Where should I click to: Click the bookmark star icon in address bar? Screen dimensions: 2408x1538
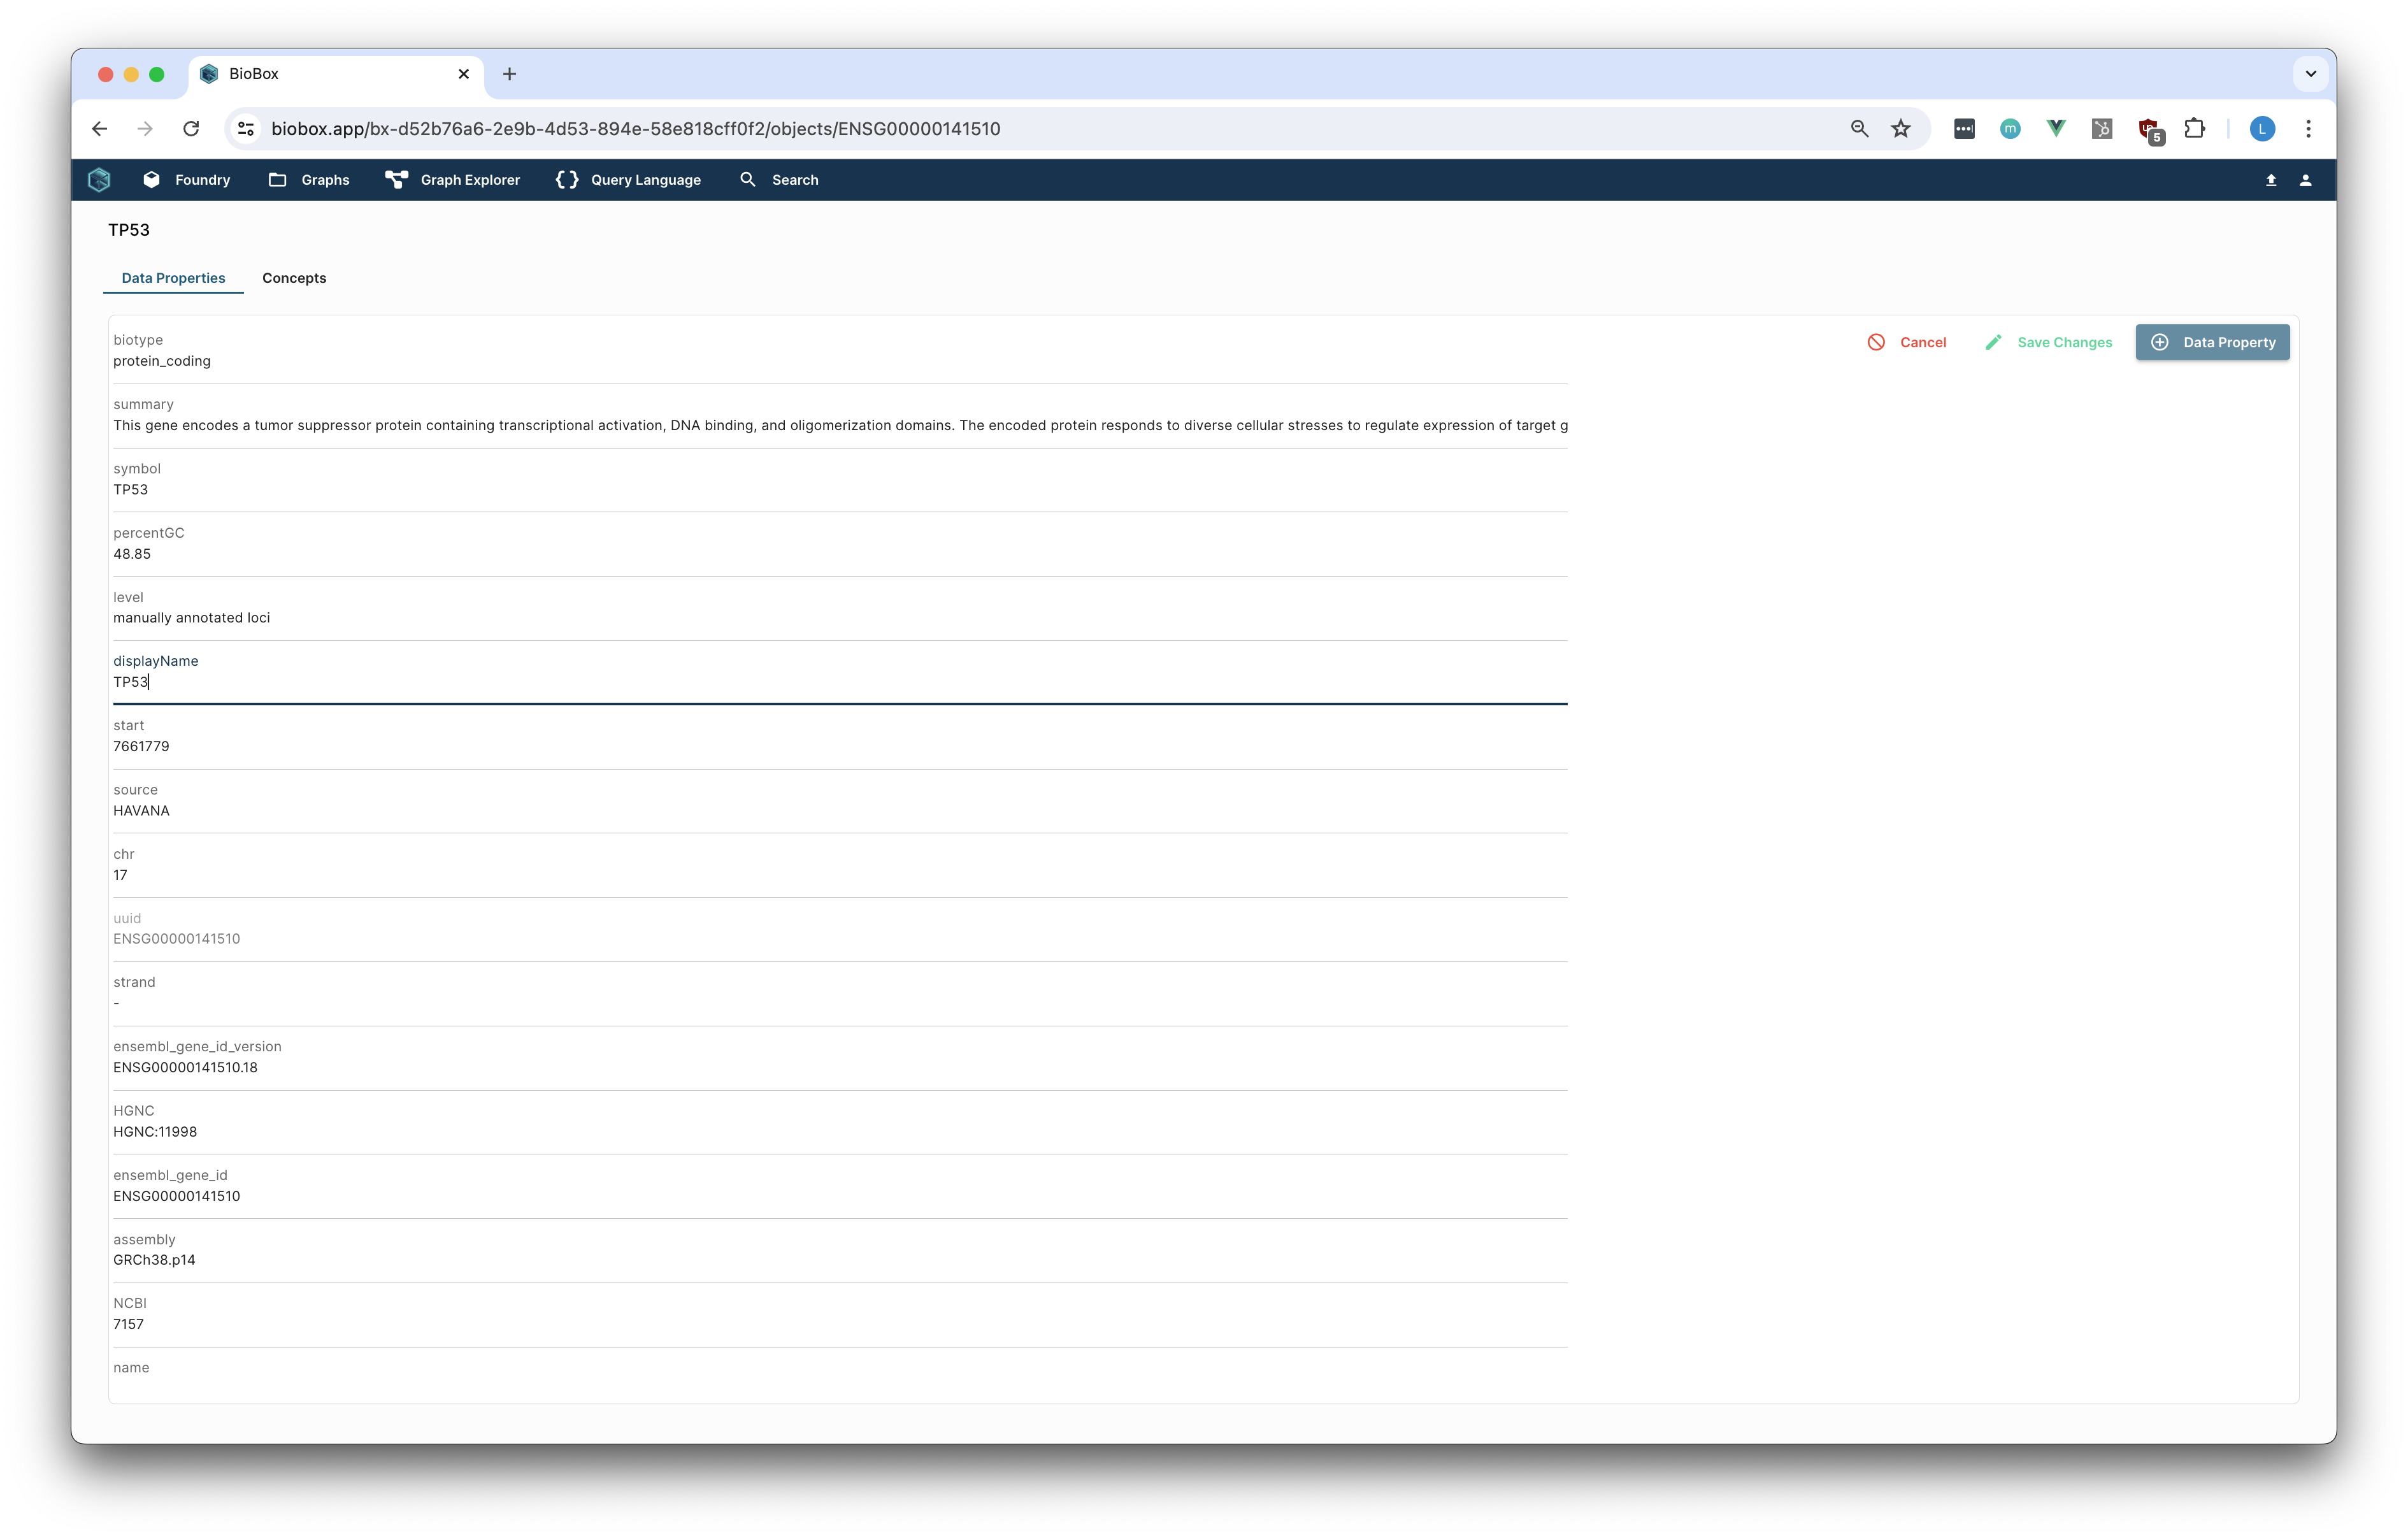pos(1900,129)
